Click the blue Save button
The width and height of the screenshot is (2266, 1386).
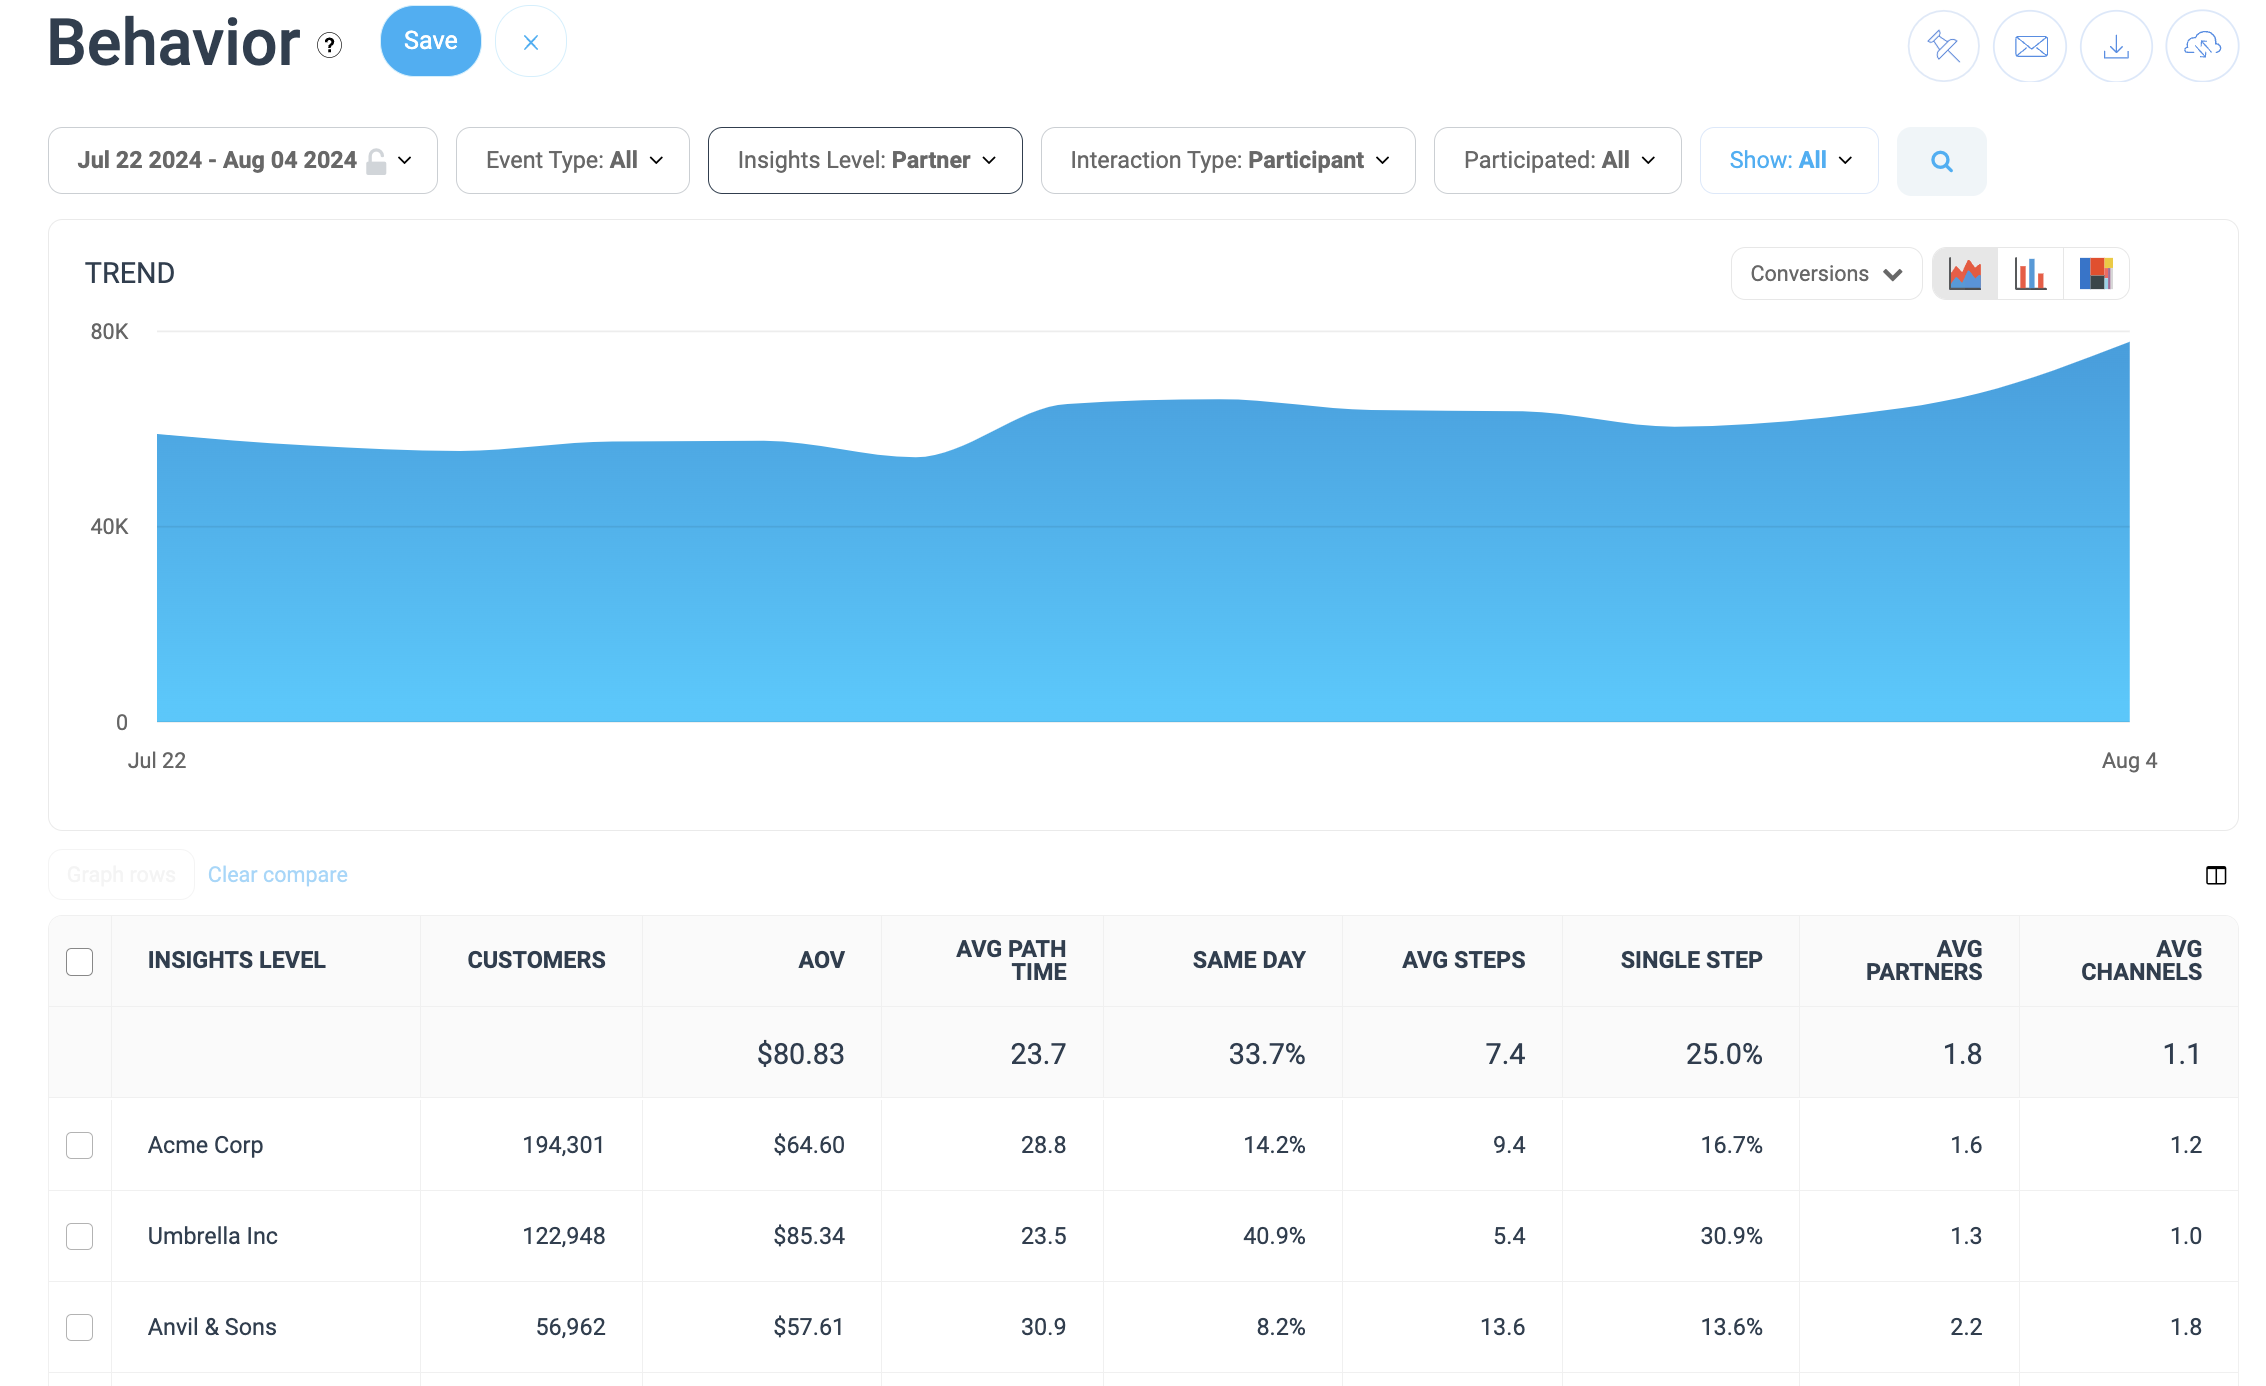[x=430, y=41]
